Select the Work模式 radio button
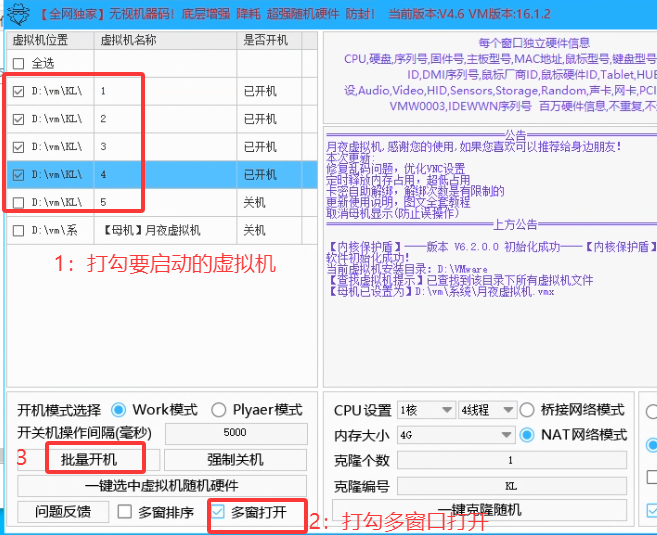The height and width of the screenshot is (535, 657). point(119,410)
